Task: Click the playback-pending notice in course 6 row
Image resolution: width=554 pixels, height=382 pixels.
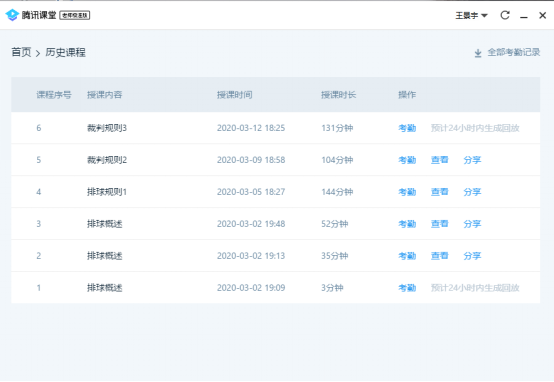Action: click(475, 128)
